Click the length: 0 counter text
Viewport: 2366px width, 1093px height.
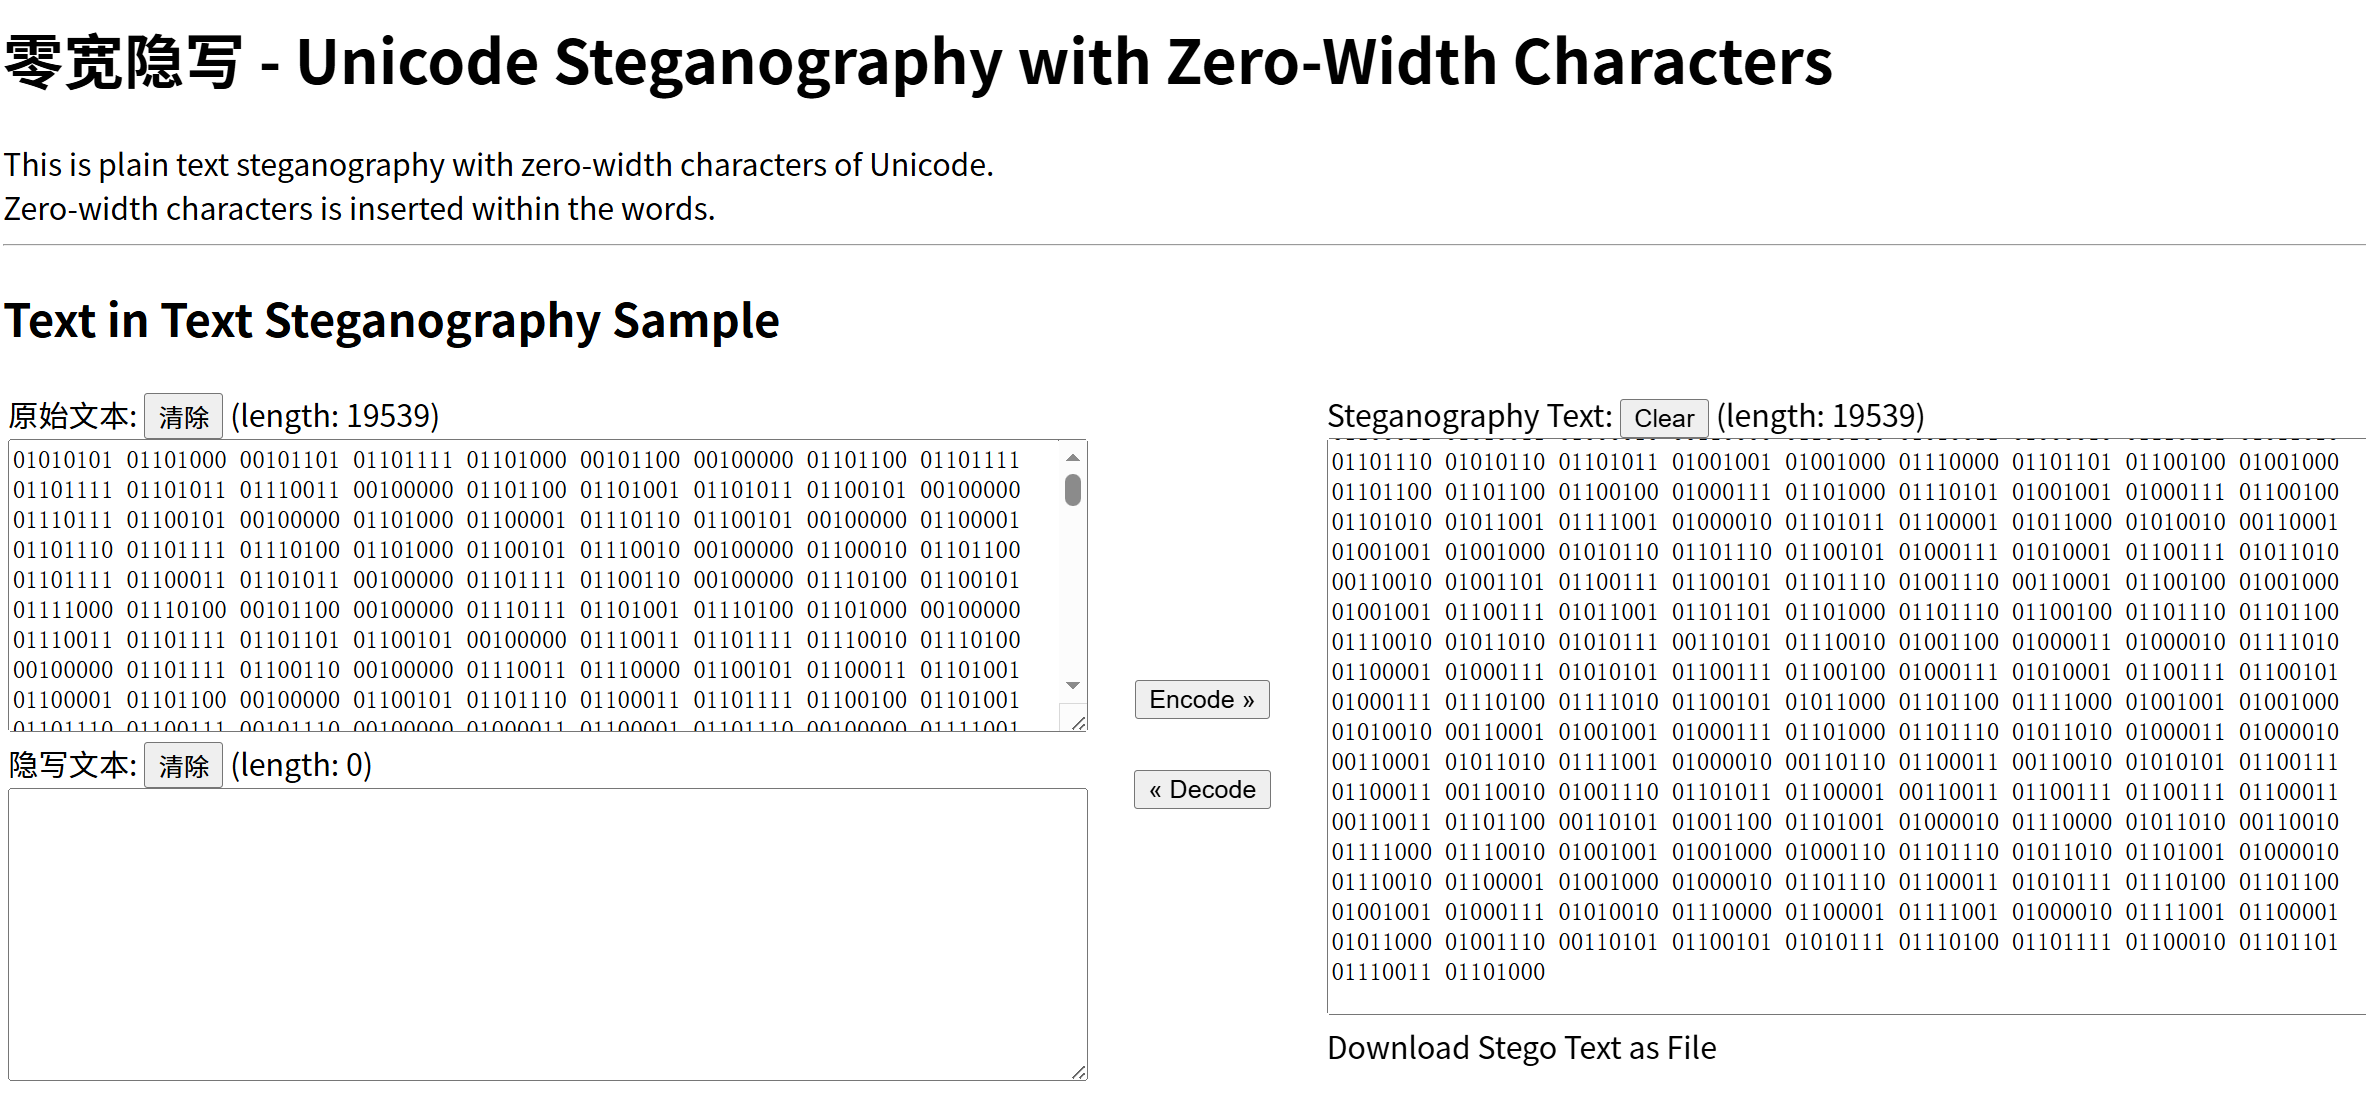pyautogui.click(x=301, y=766)
